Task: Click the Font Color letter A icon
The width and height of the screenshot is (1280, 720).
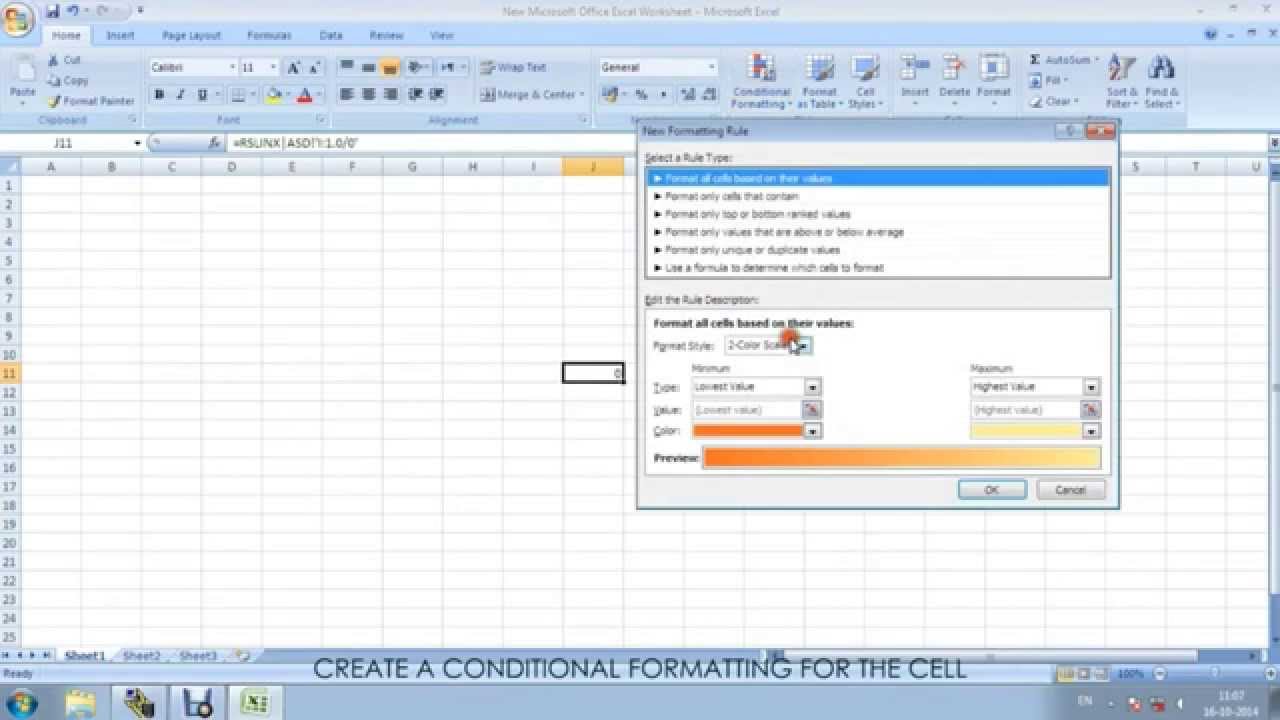Action: 305,95
